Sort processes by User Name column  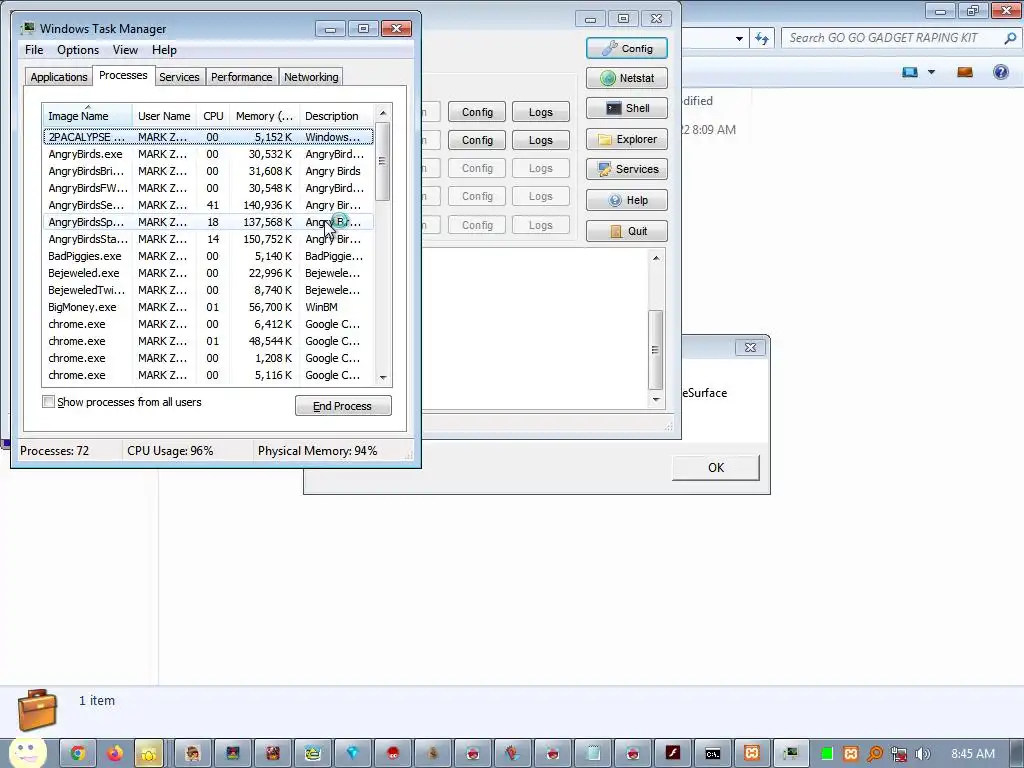[x=164, y=116]
